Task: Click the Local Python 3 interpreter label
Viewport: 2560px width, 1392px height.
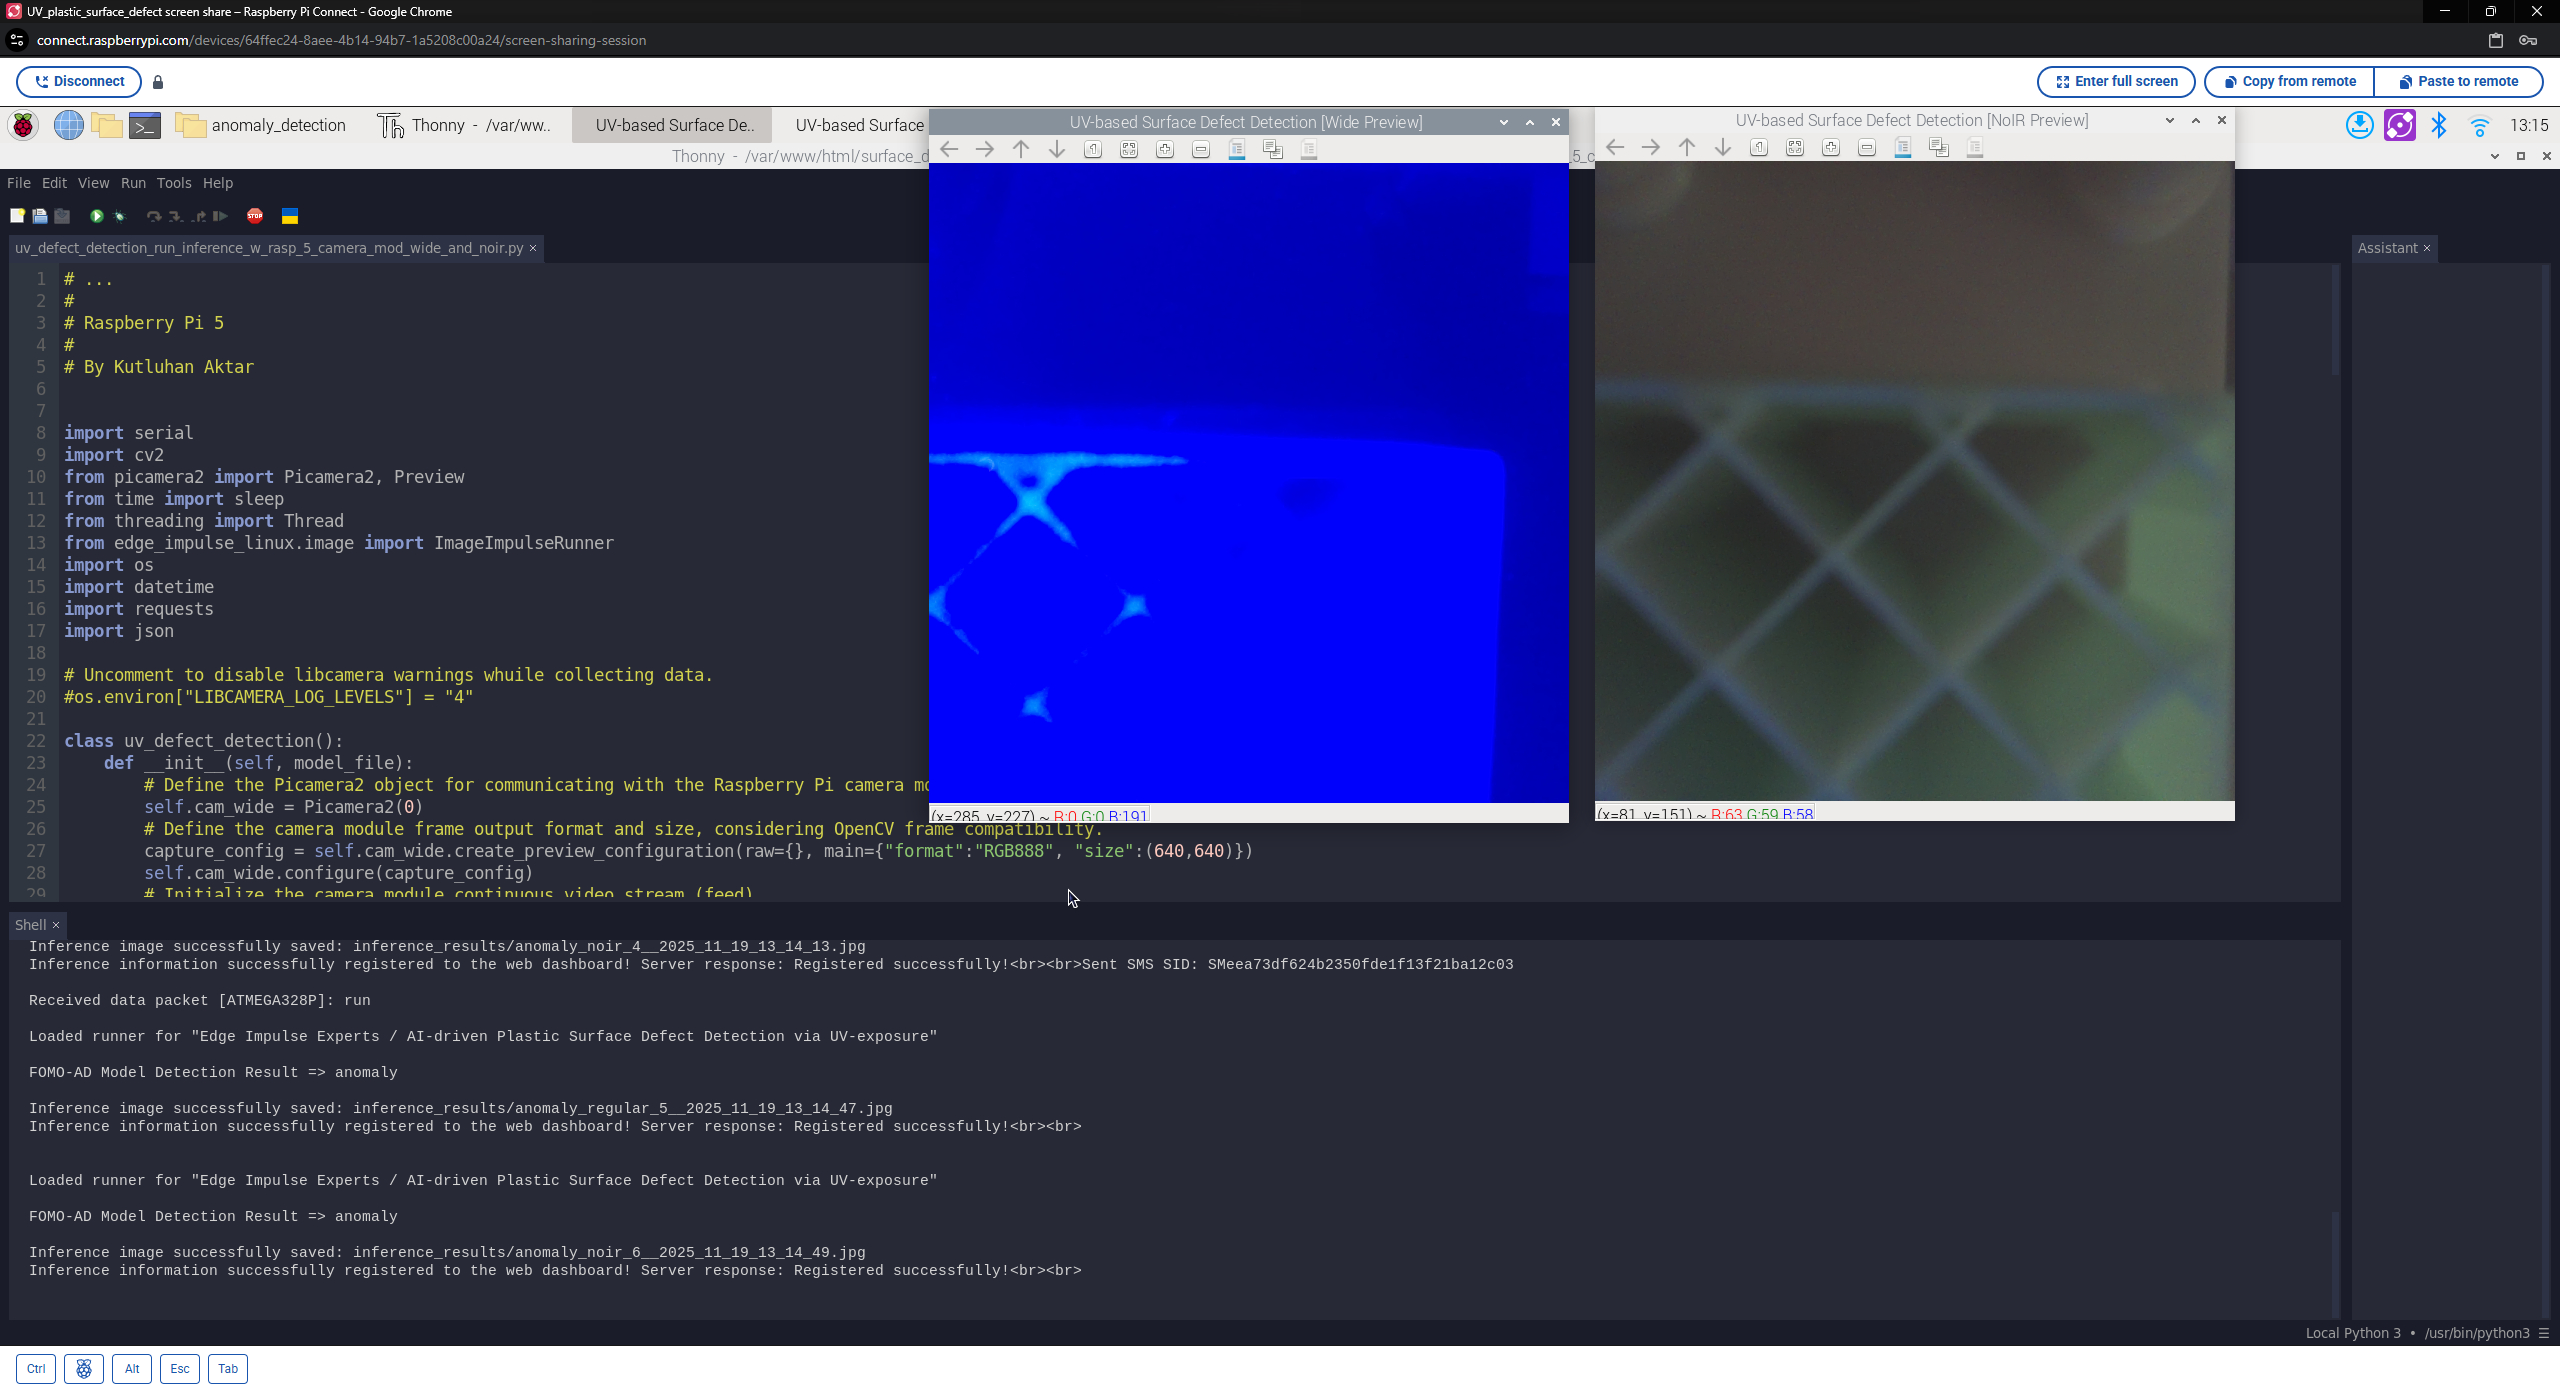Action: click(2352, 1333)
